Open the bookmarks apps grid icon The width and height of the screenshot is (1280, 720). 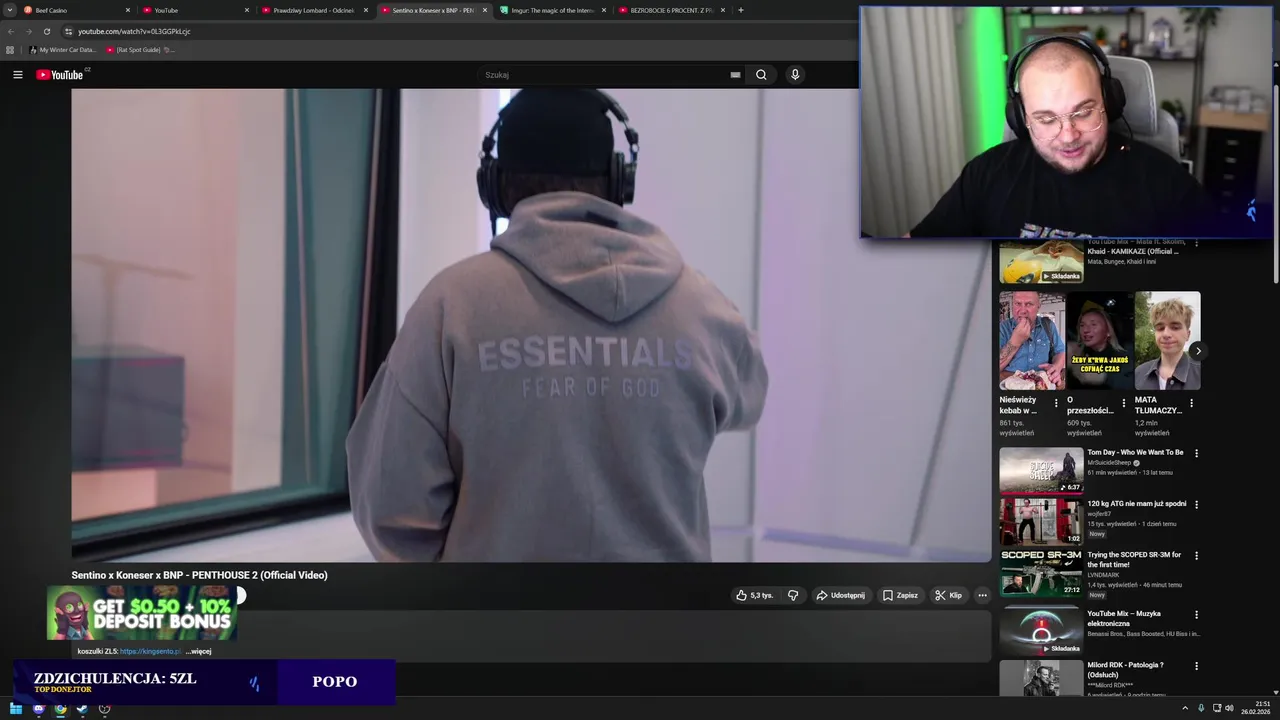(x=10, y=49)
